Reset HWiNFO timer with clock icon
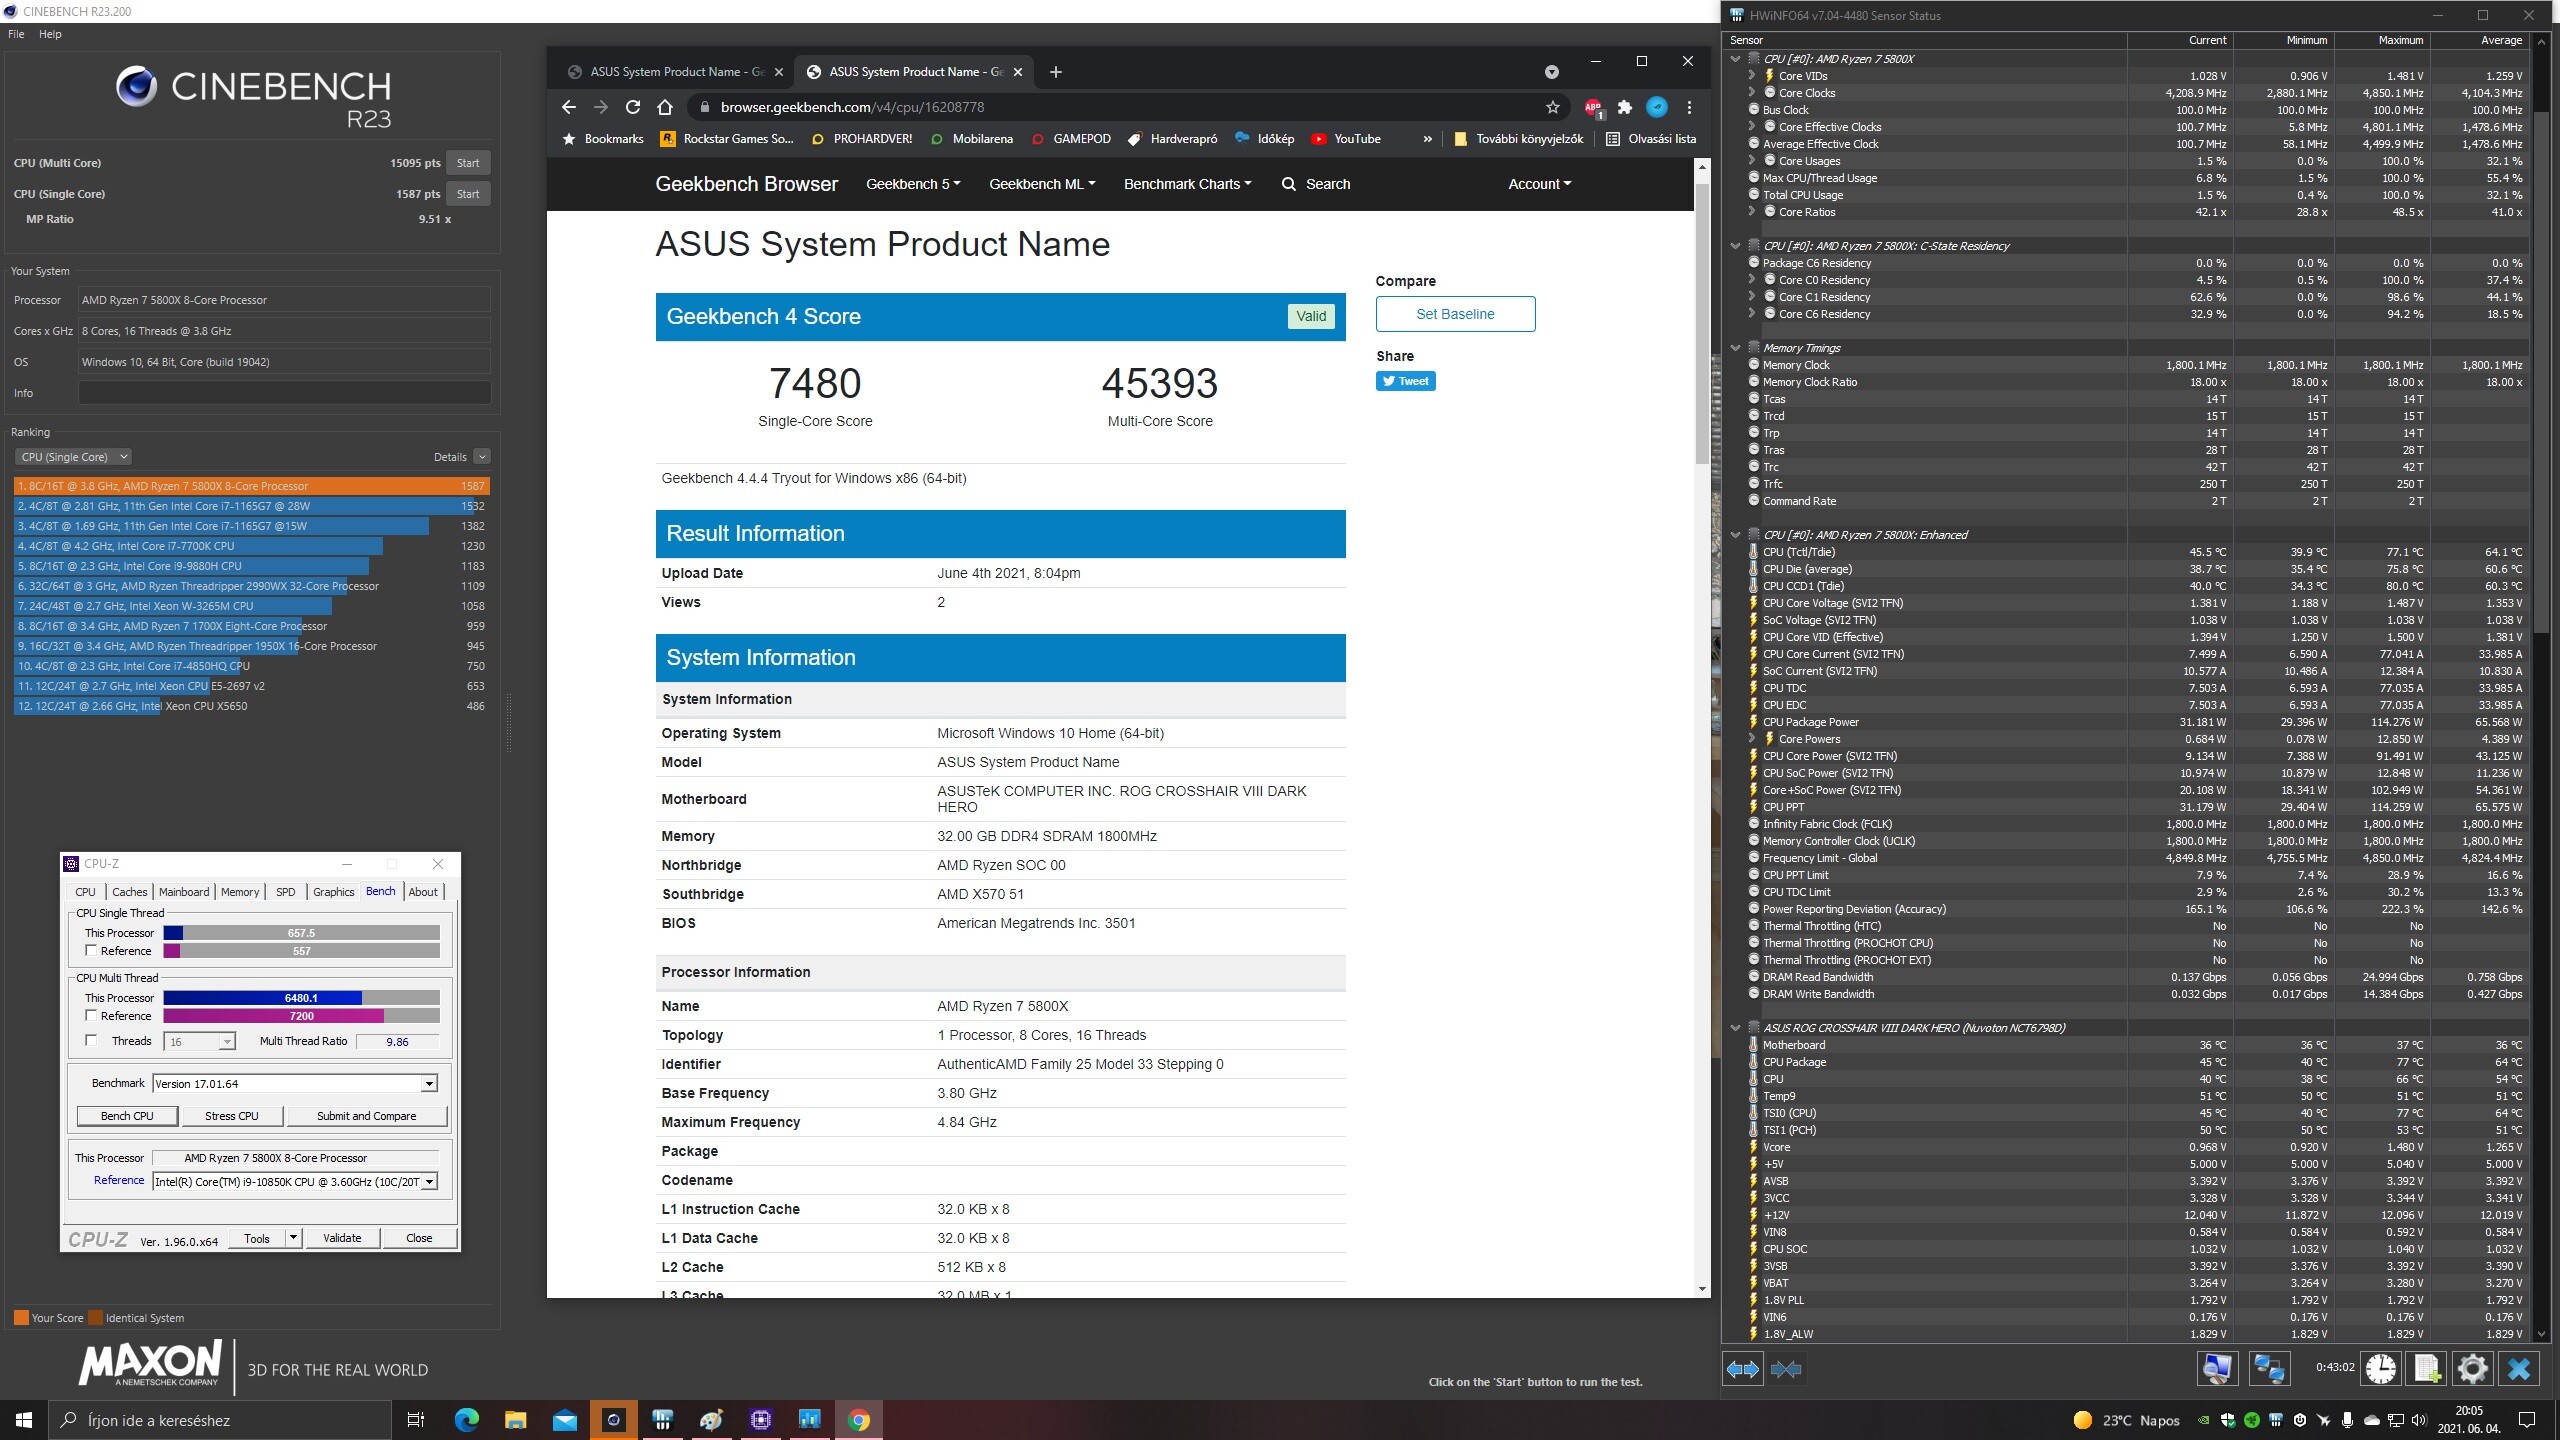2560x1440 pixels. pyautogui.click(x=2381, y=1368)
